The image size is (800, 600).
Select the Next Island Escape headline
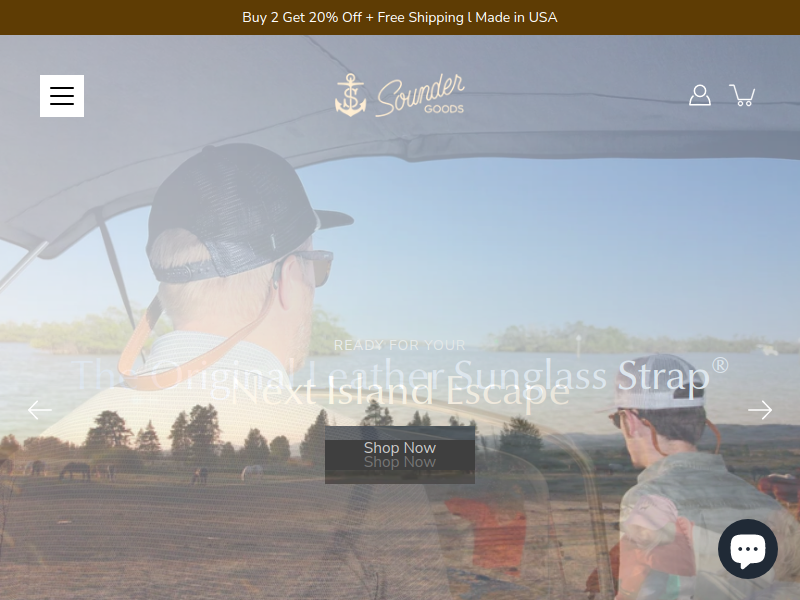click(x=400, y=391)
